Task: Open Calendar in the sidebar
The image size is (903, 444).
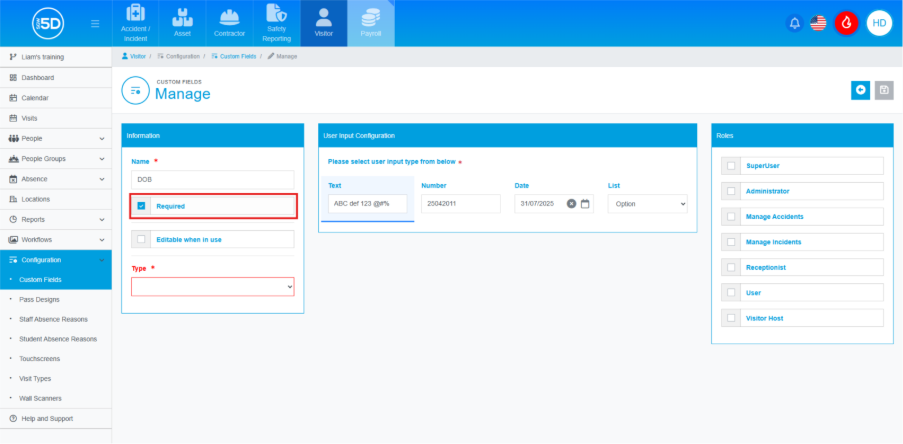Action: pyautogui.click(x=56, y=98)
